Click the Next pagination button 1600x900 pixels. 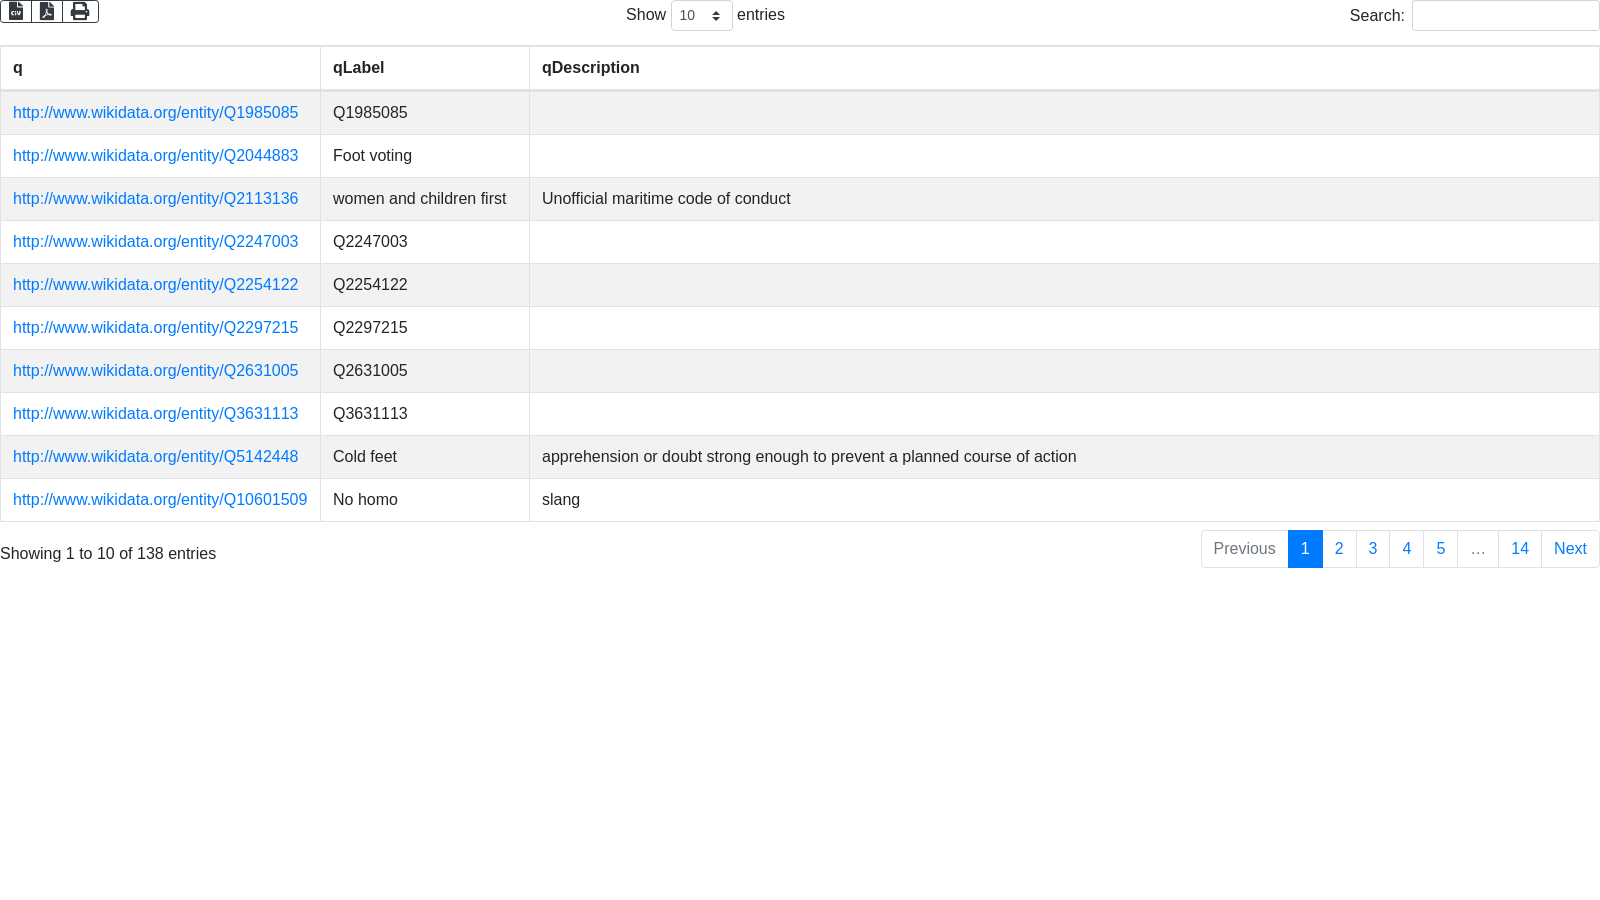pyautogui.click(x=1570, y=549)
